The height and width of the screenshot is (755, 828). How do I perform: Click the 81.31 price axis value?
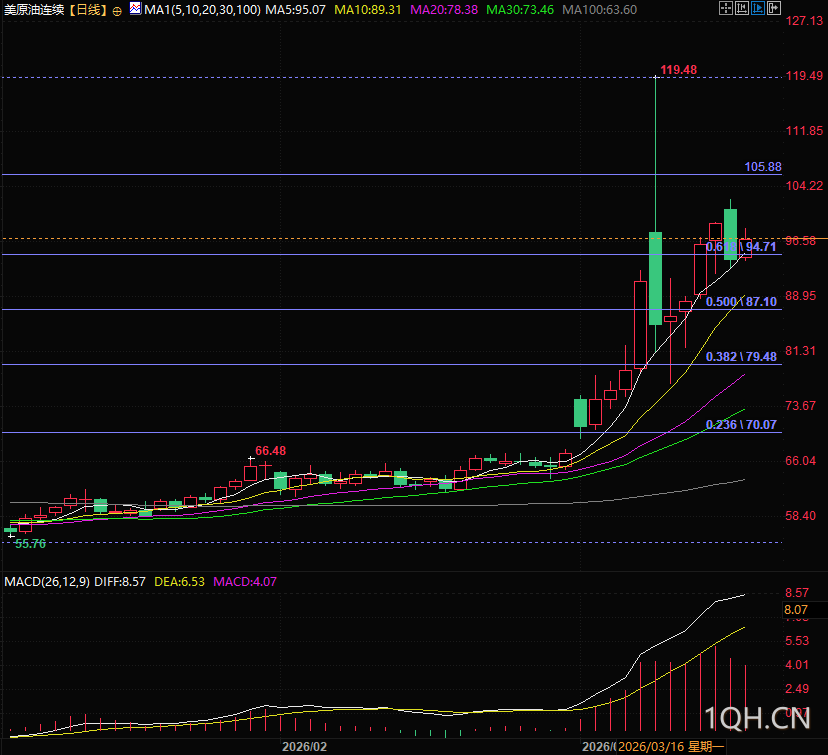801,351
